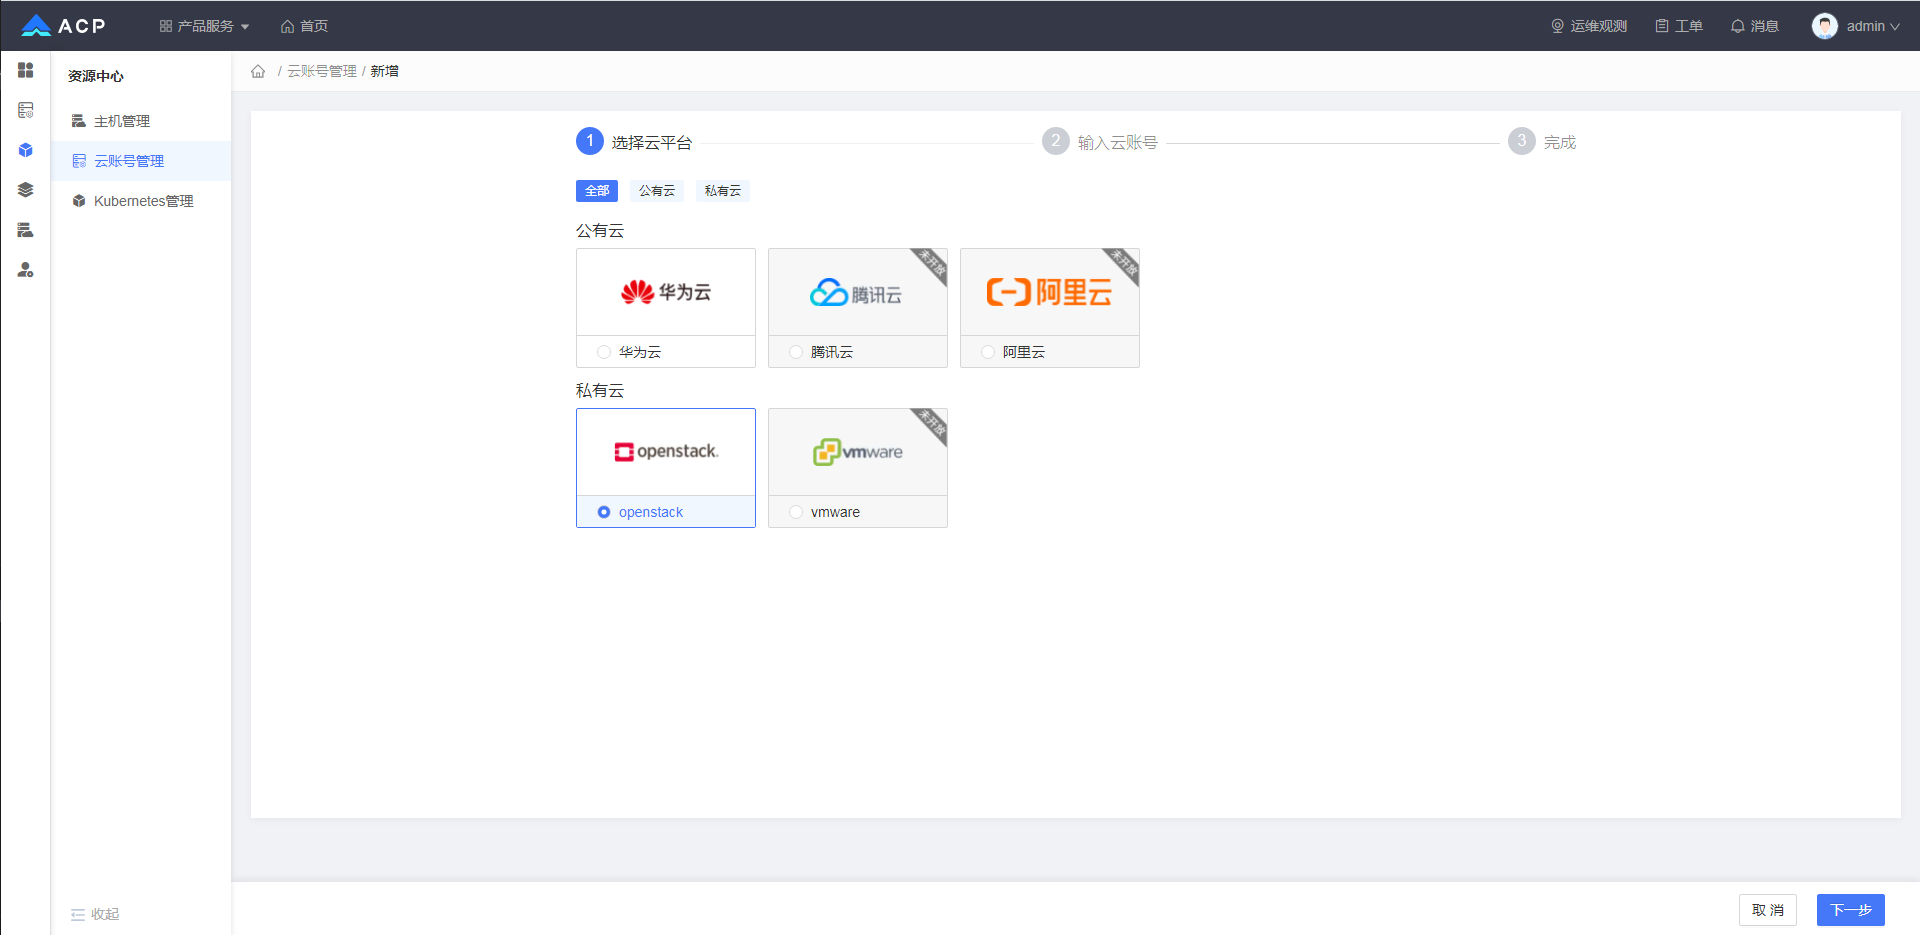Click the 腾讯云 logo card
This screenshot has width=1920, height=935.
858,292
